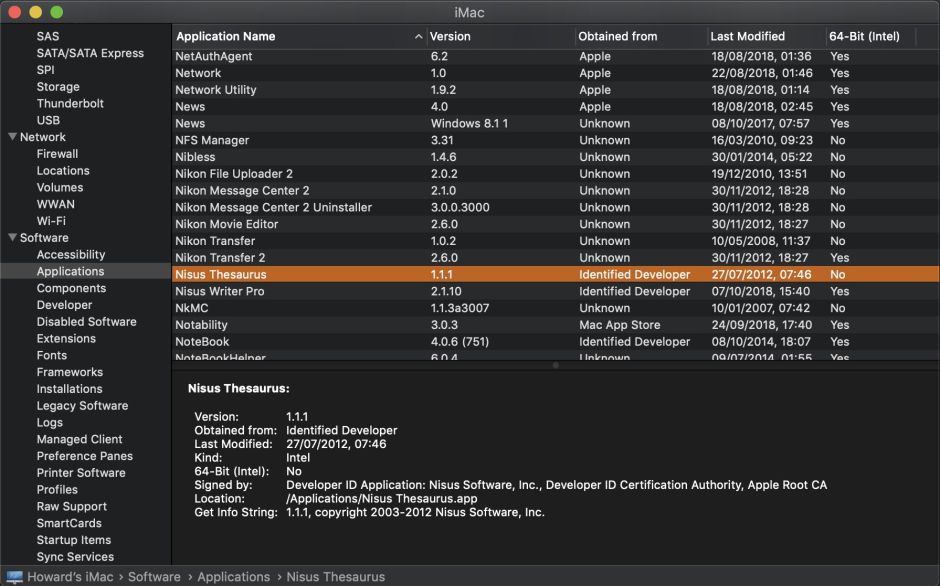This screenshot has height=586, width=940.
Task: Sort the list by Version column
Action: [x=449, y=37]
